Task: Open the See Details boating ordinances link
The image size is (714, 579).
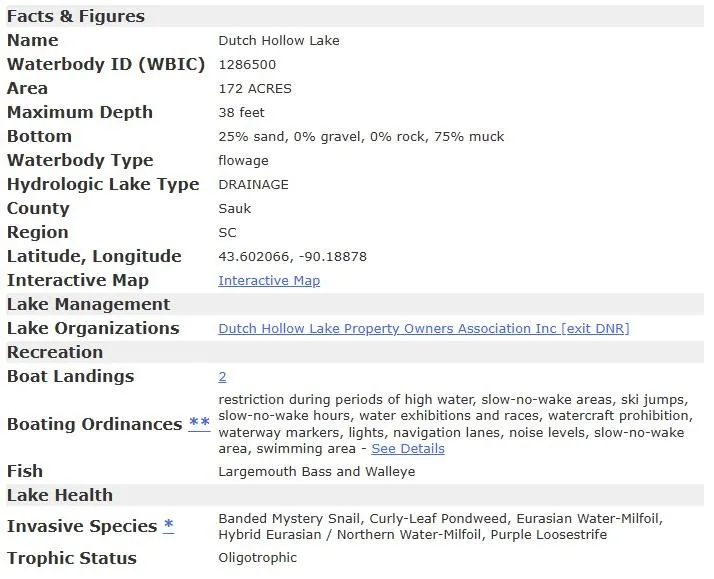Action: click(x=408, y=449)
